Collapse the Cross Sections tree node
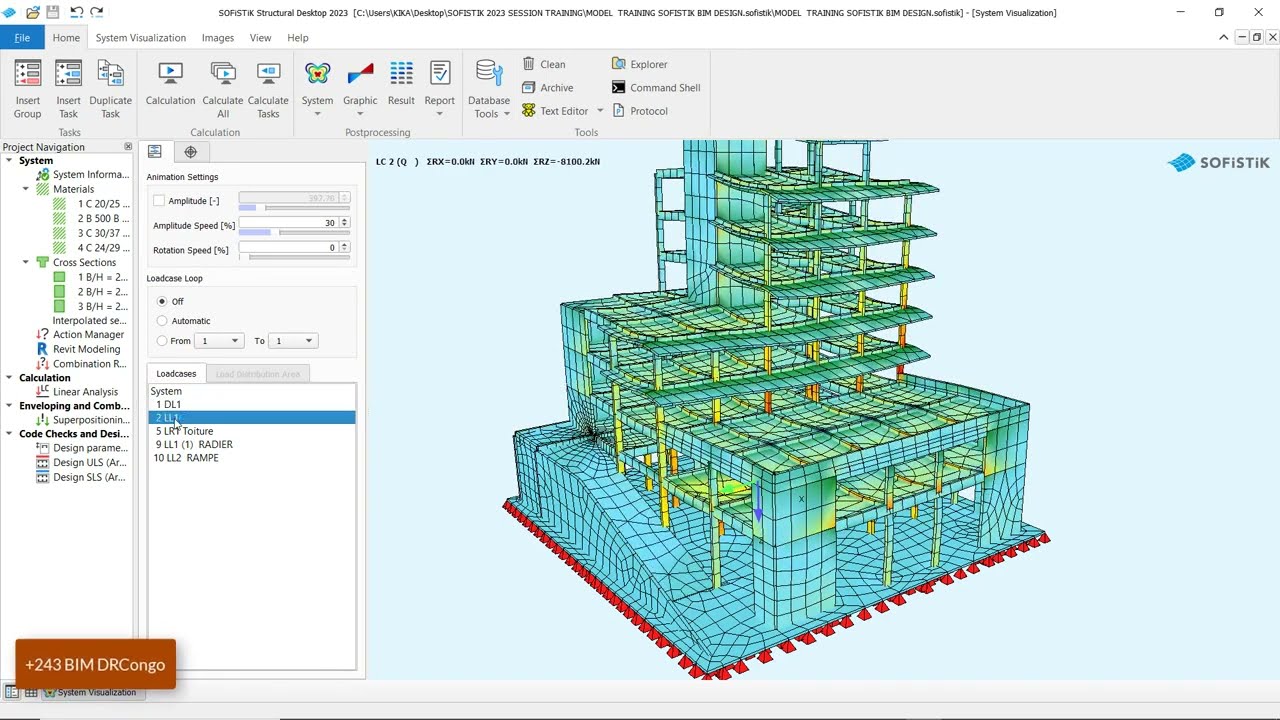This screenshot has height=720, width=1280. coord(26,262)
